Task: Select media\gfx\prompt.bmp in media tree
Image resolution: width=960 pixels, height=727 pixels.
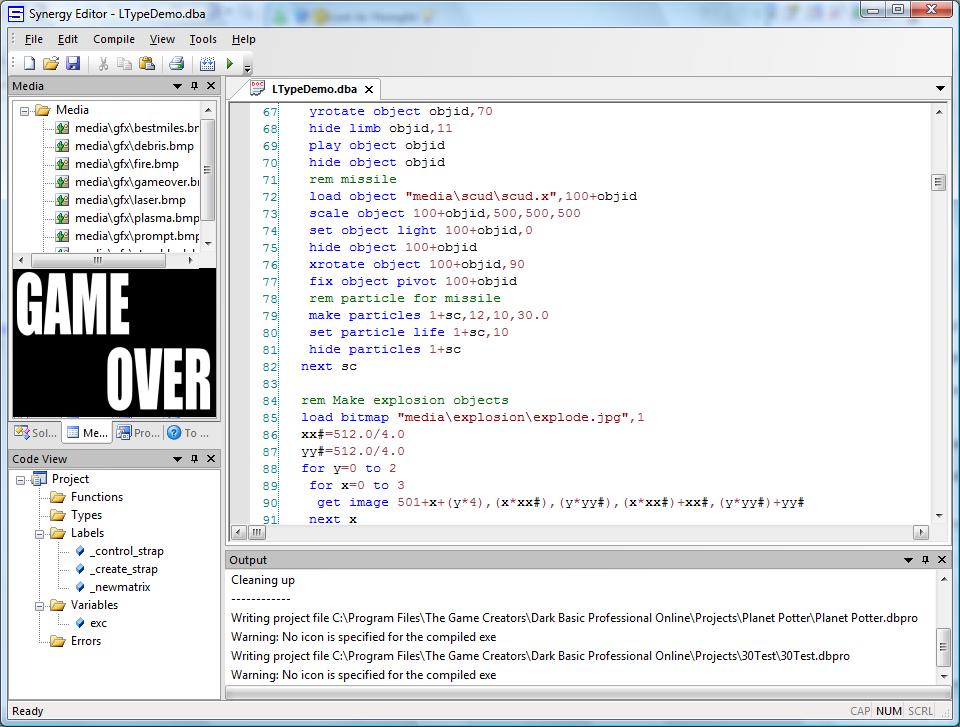Action: point(137,236)
